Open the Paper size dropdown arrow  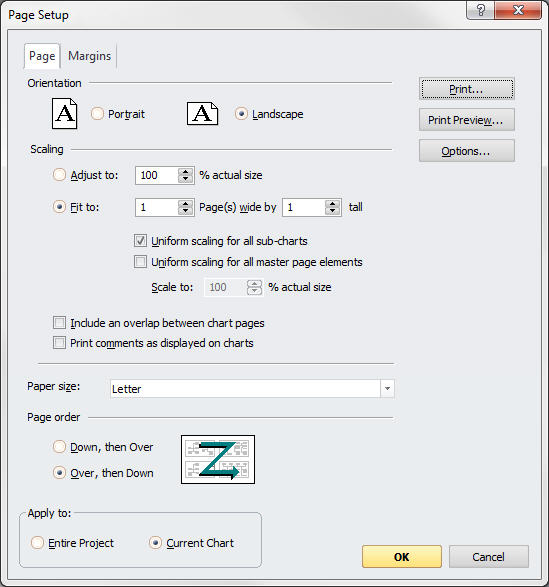pos(387,389)
